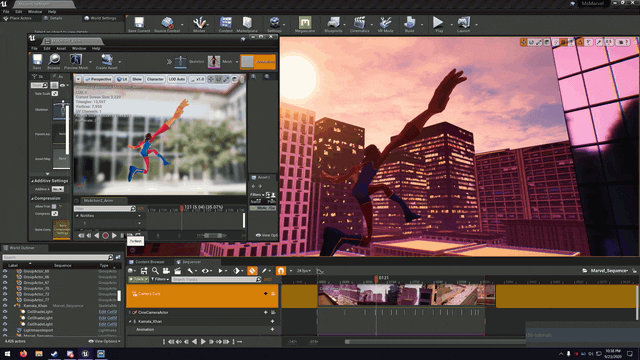
Task: Open the Blueprints toolbar menu
Action: 333,24
